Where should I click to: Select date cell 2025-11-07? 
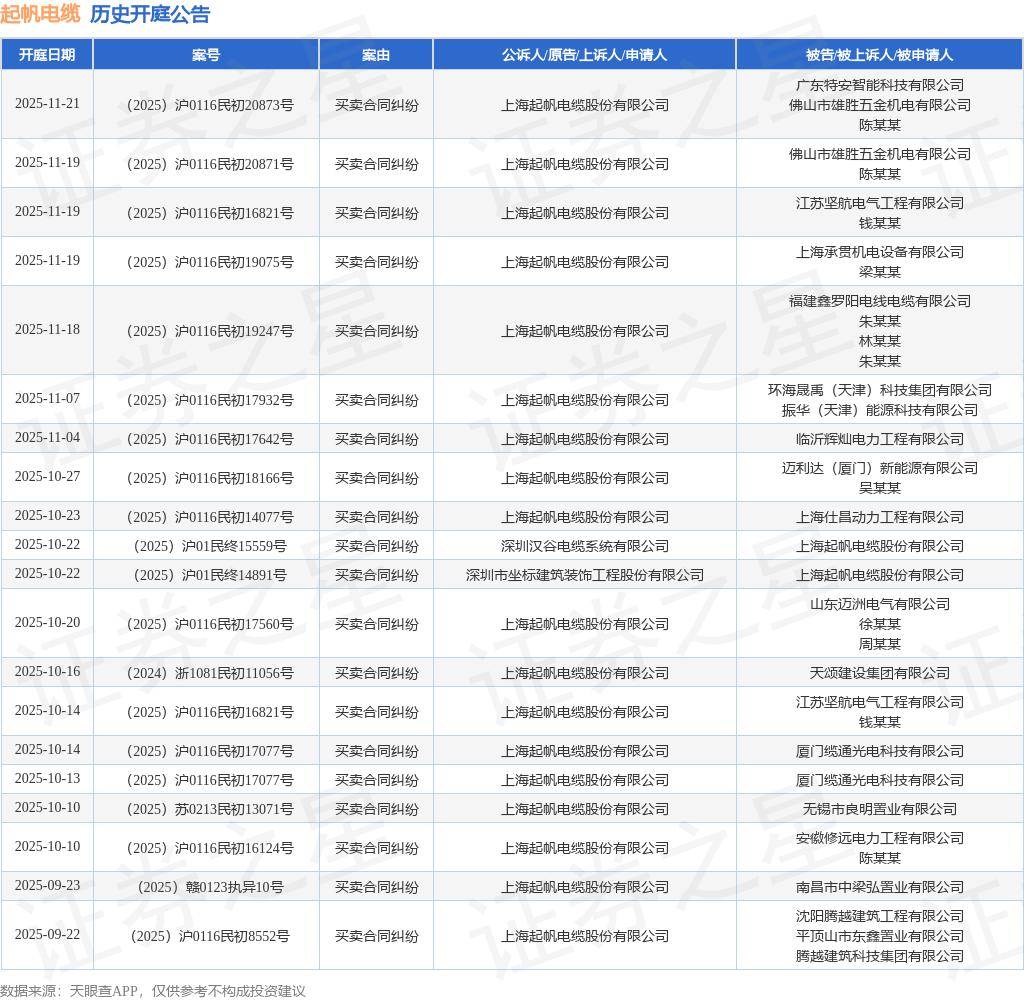47,398
